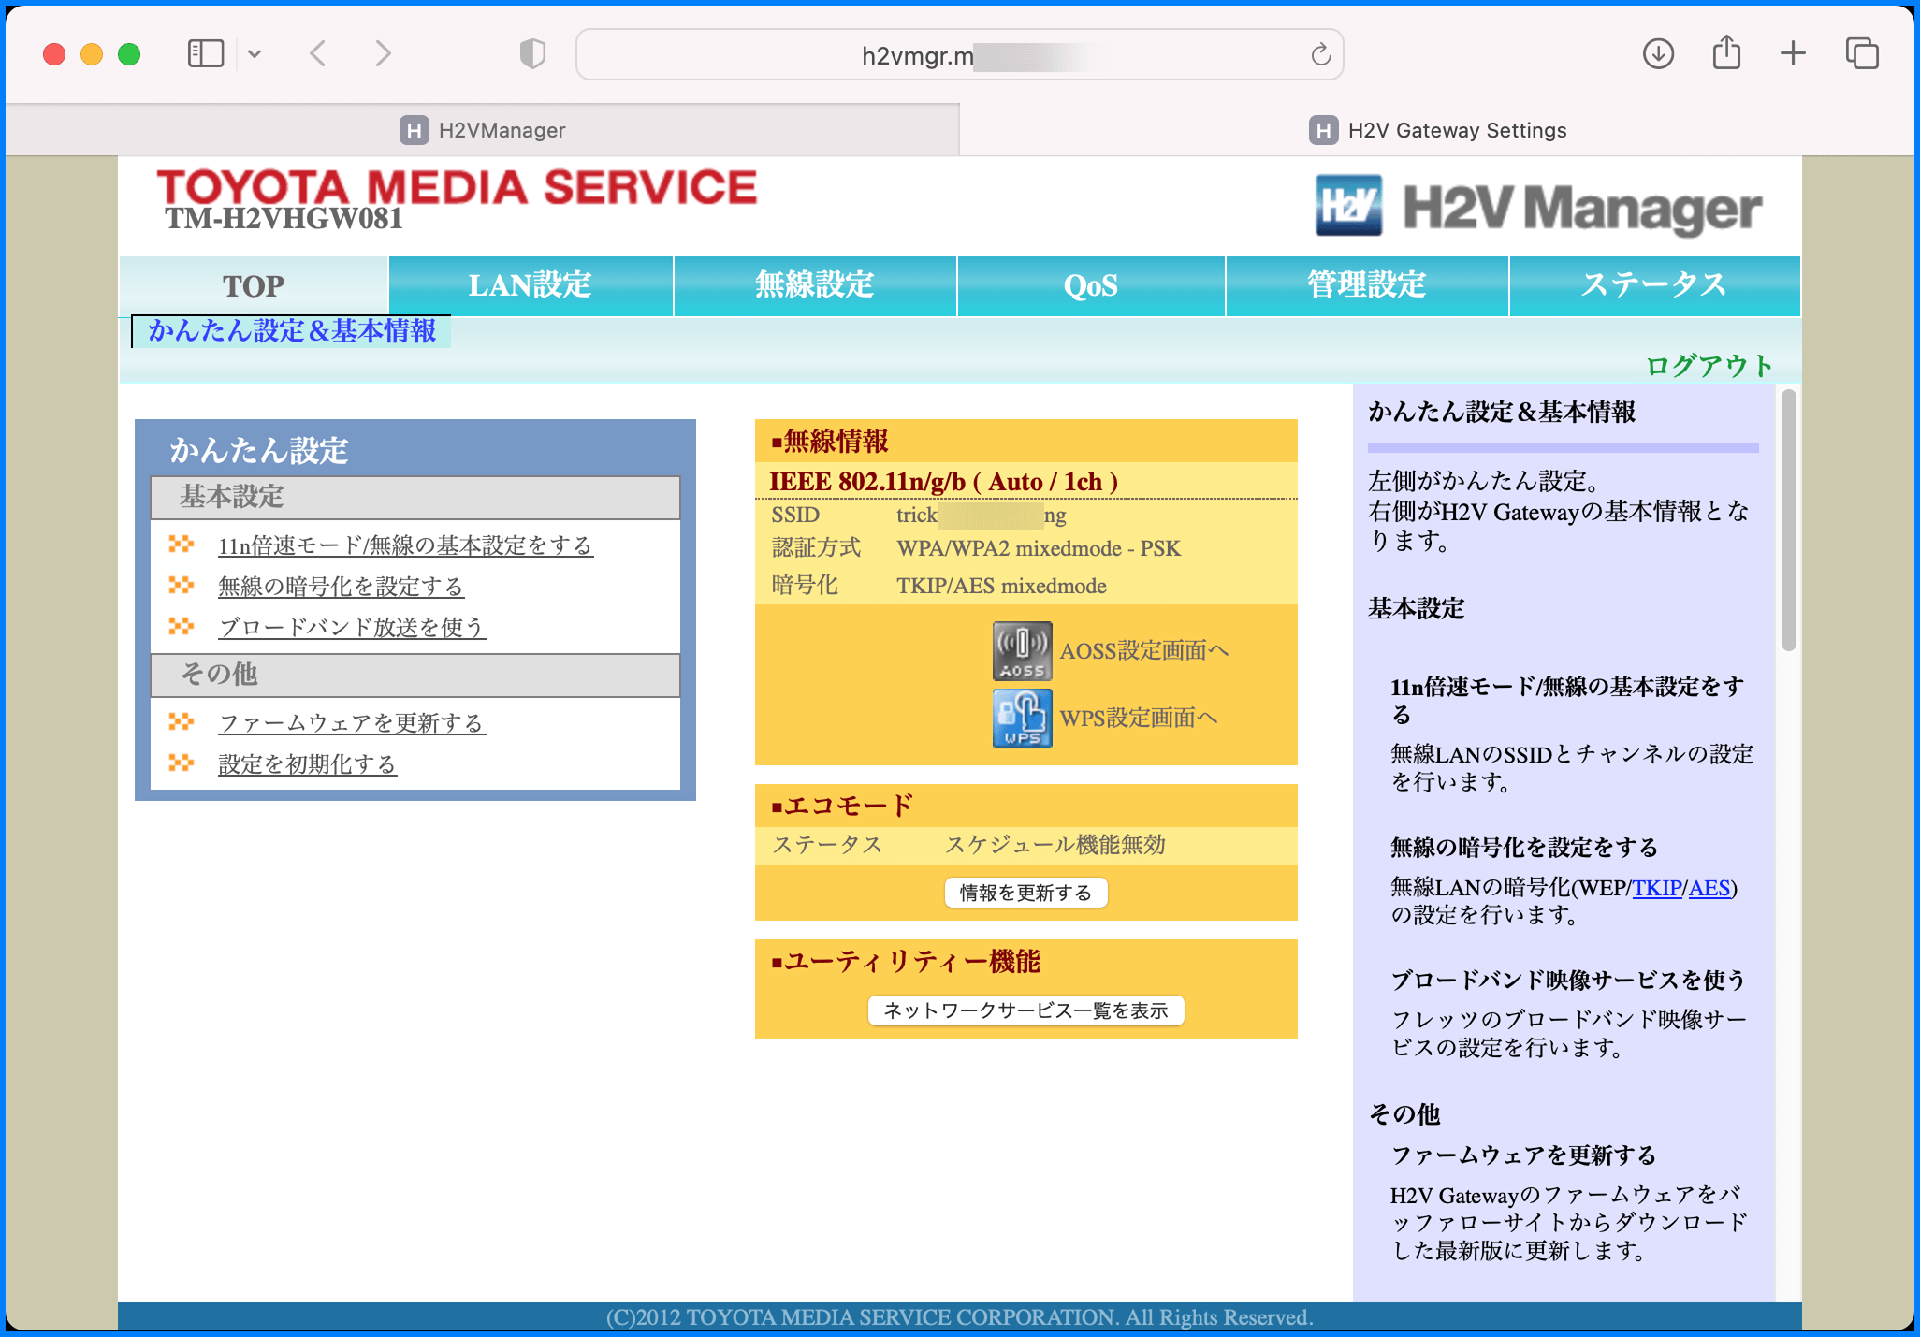Open the QoS navigation tab

click(x=1091, y=286)
